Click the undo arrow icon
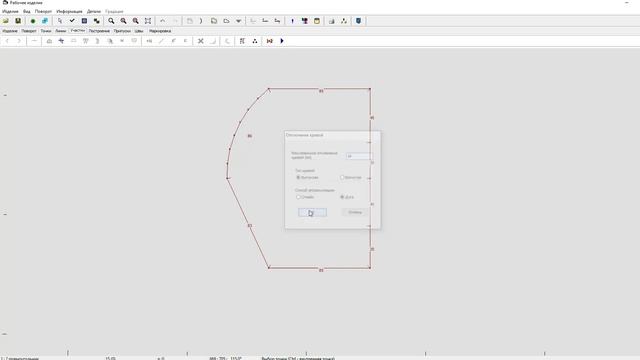The image size is (640, 360). click(x=163, y=21)
